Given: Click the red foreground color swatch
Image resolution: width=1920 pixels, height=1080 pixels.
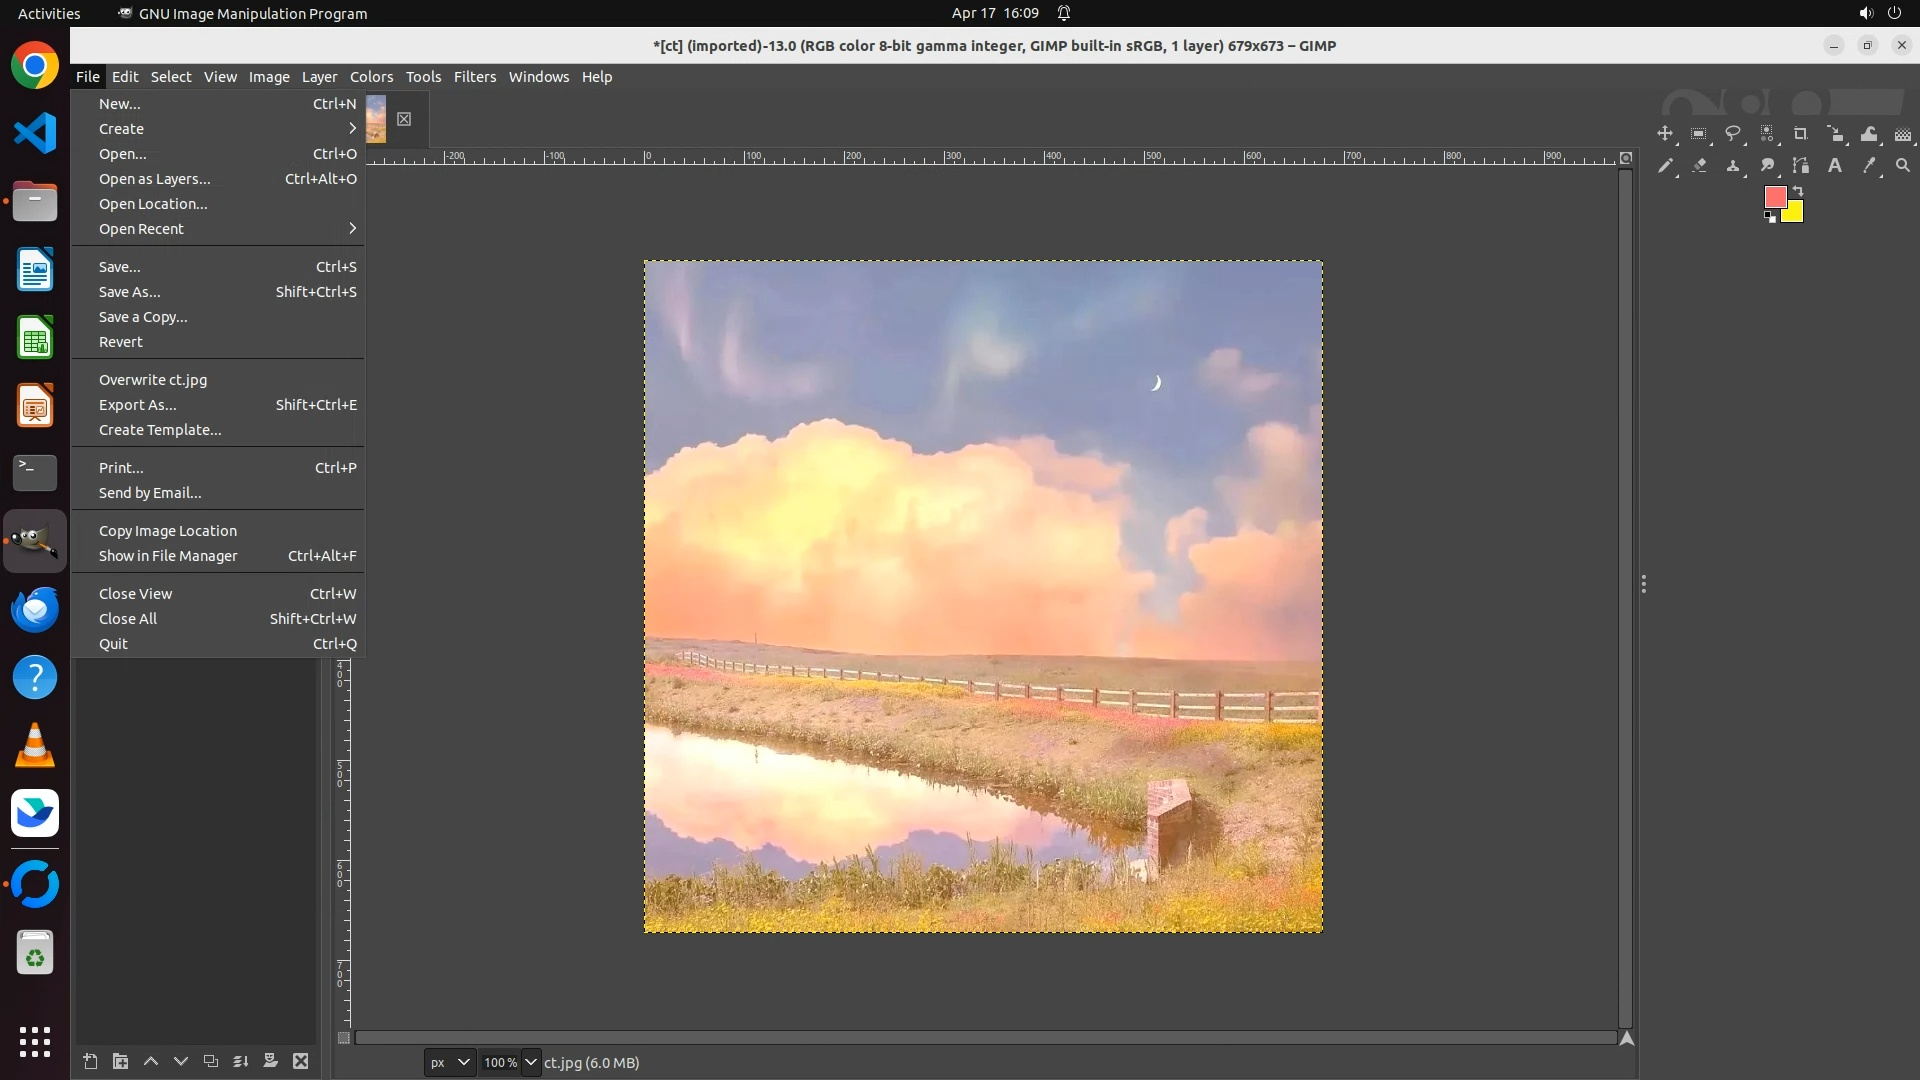Looking at the screenshot, I should coord(1775,198).
